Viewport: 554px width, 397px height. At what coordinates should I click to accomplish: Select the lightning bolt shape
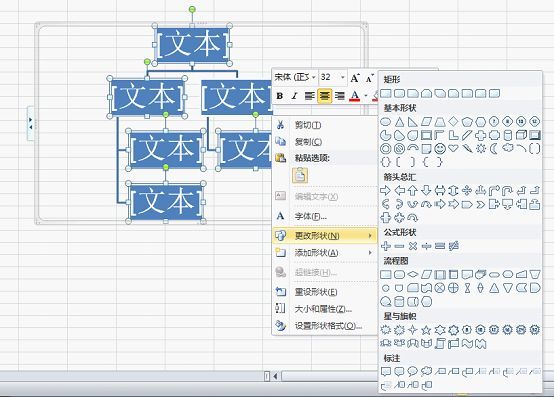coord(467,148)
